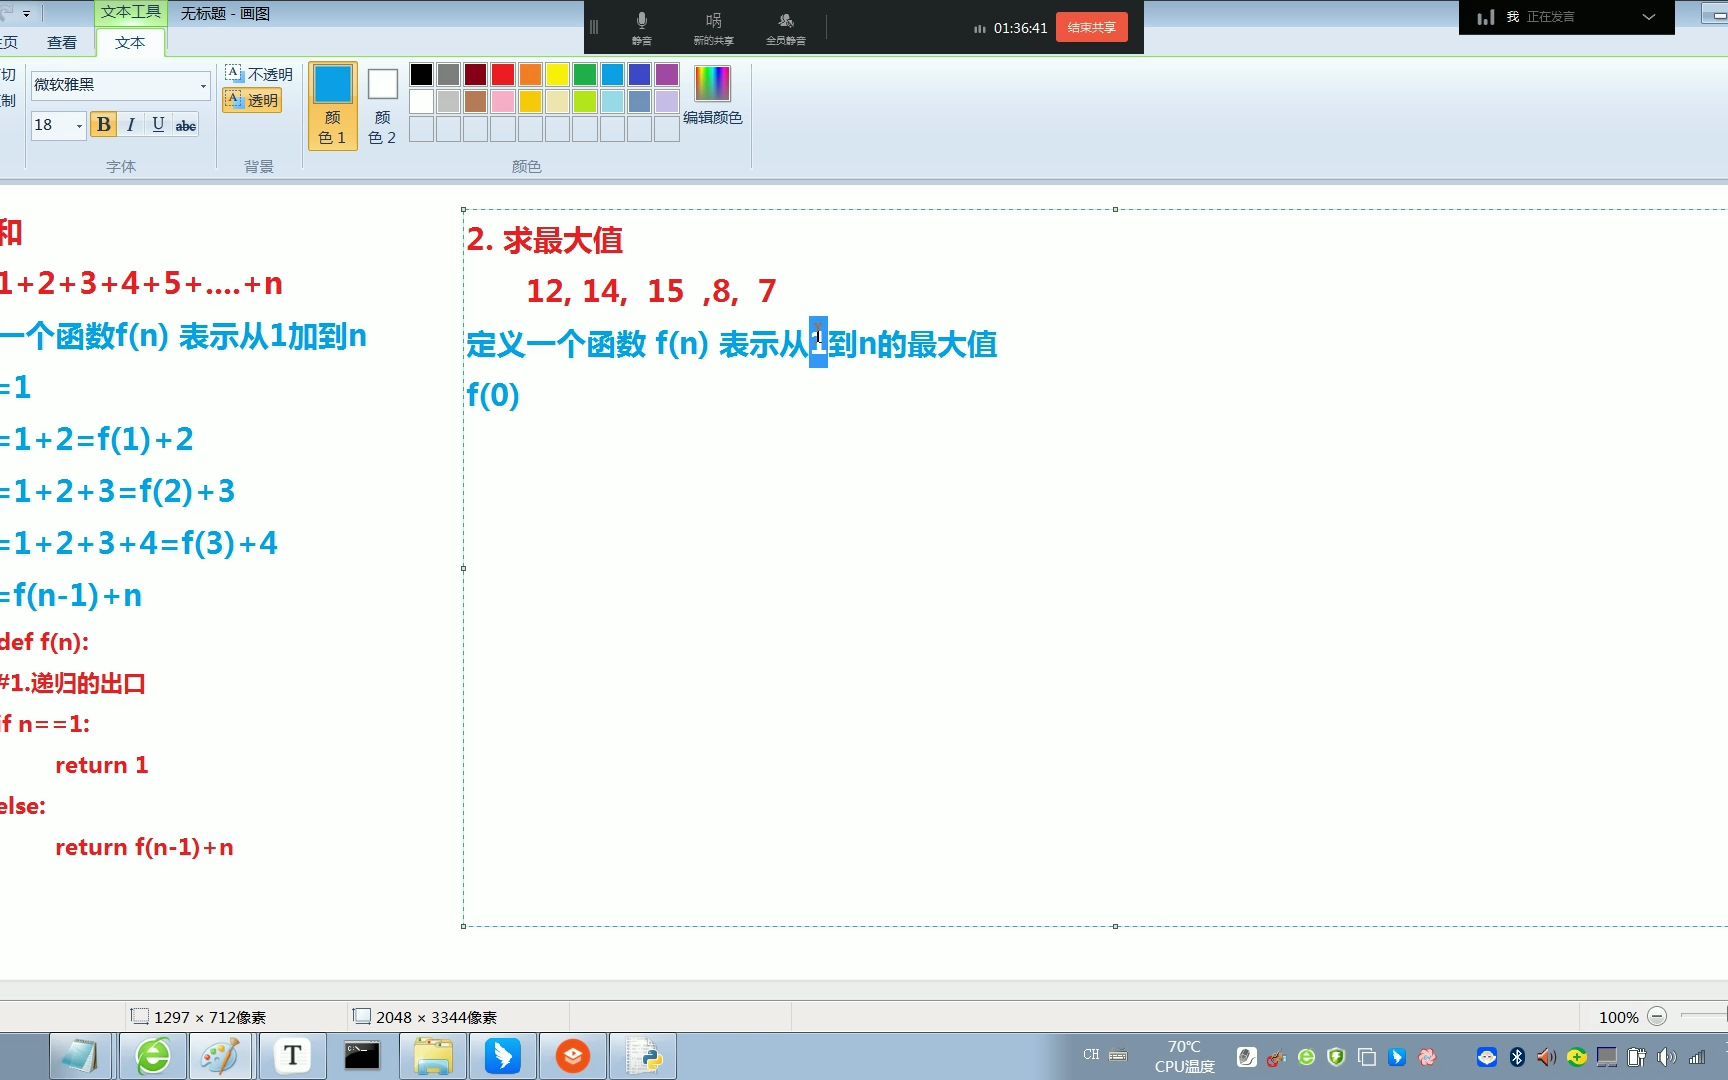This screenshot has height=1080, width=1728.
Task: Apply italic formatting to text
Action: (130, 124)
